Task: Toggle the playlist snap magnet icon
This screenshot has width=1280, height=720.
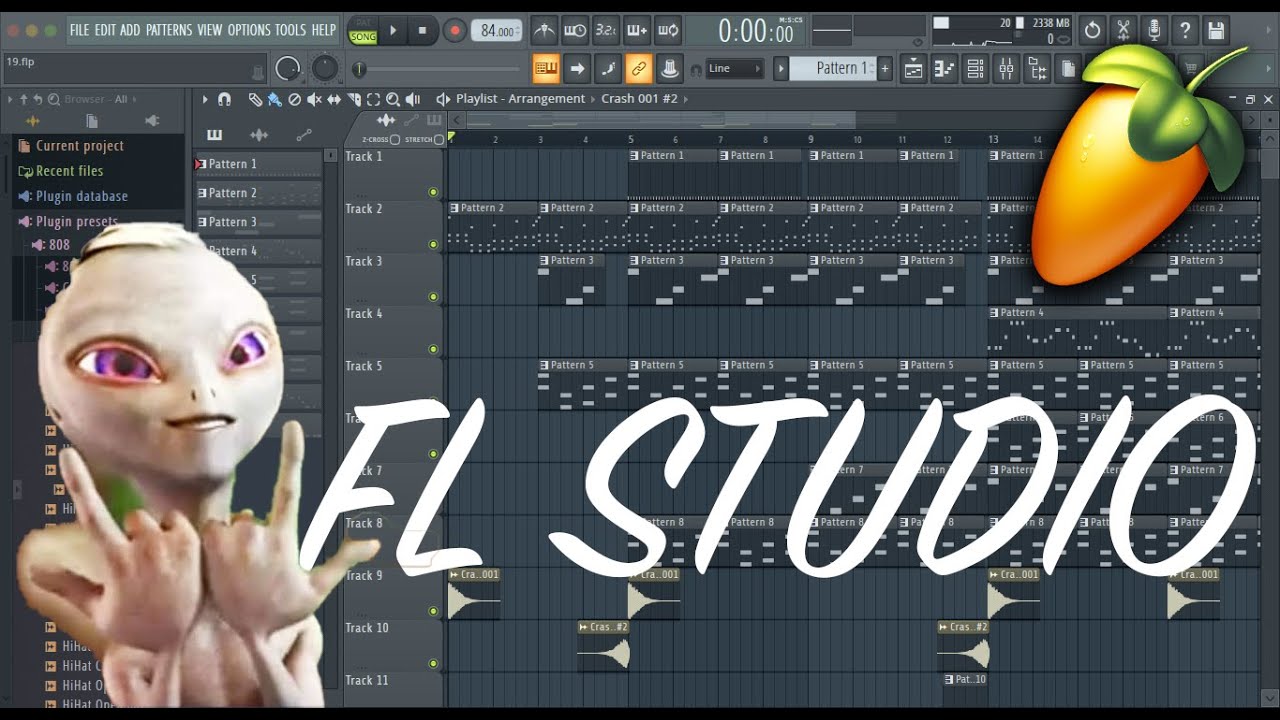Action: click(225, 99)
